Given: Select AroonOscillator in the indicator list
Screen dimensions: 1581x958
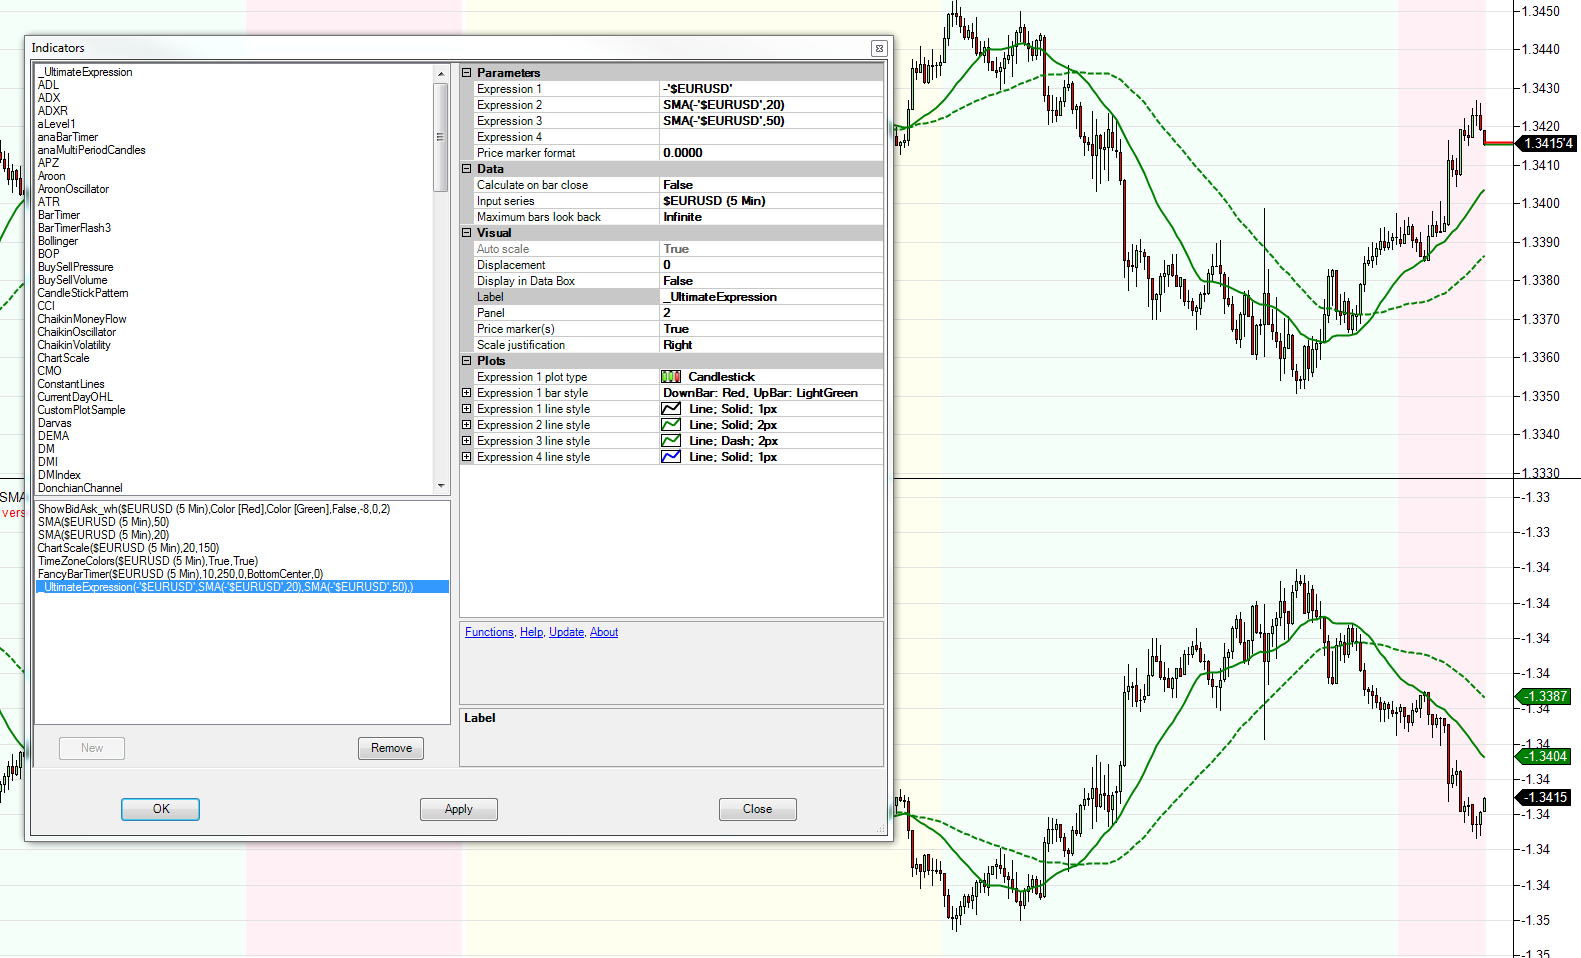Looking at the screenshot, I should pos(73,189).
